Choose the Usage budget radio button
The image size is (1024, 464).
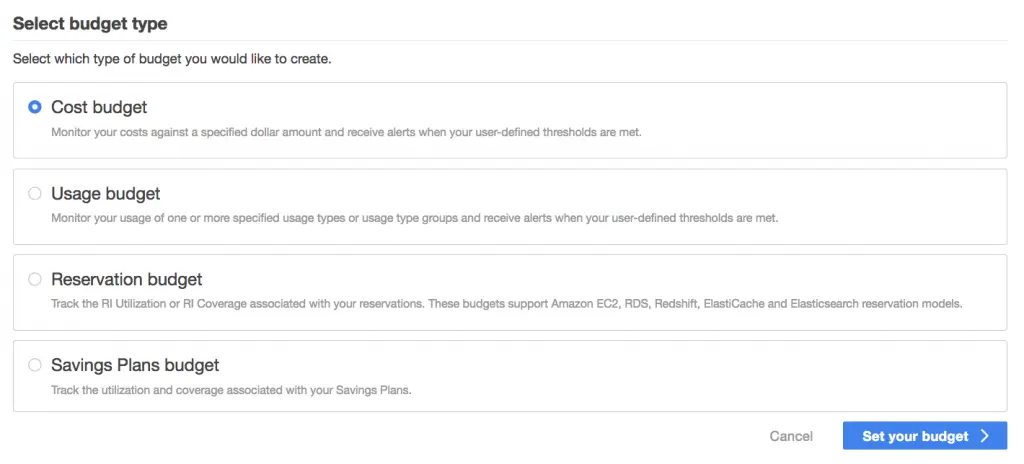(35, 193)
